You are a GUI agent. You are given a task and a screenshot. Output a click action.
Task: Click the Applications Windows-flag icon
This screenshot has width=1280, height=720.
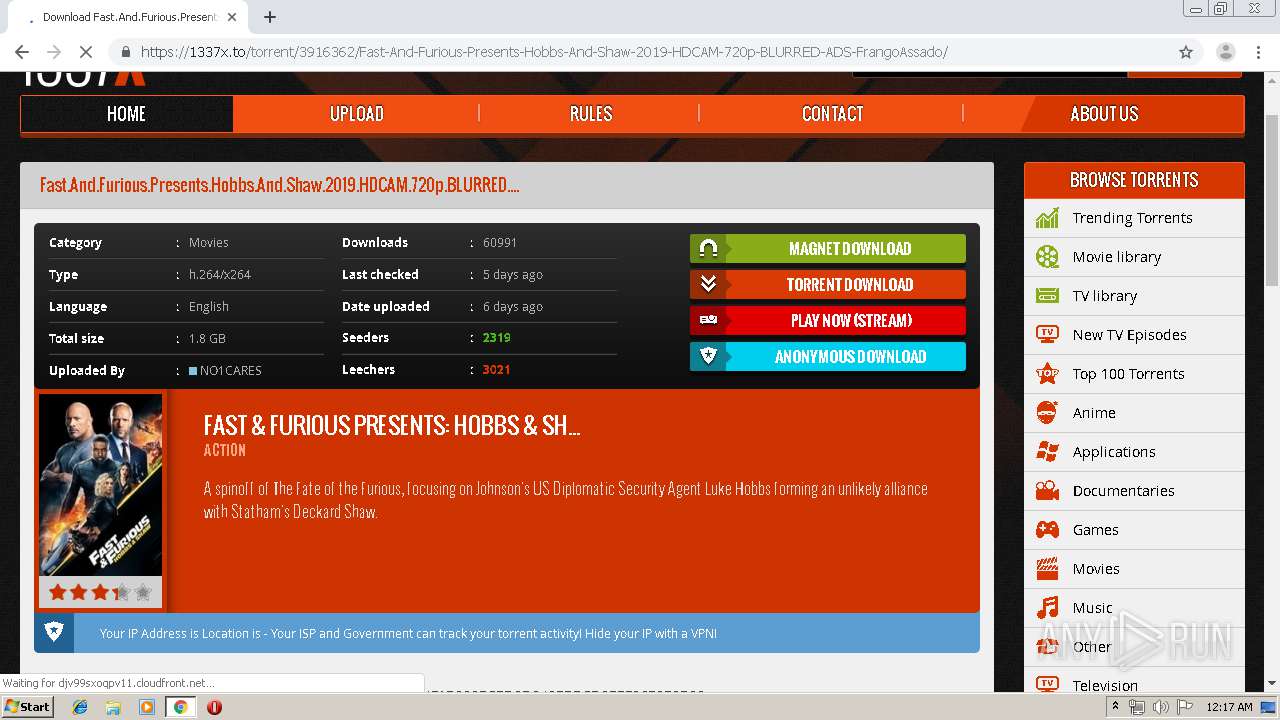(1047, 452)
